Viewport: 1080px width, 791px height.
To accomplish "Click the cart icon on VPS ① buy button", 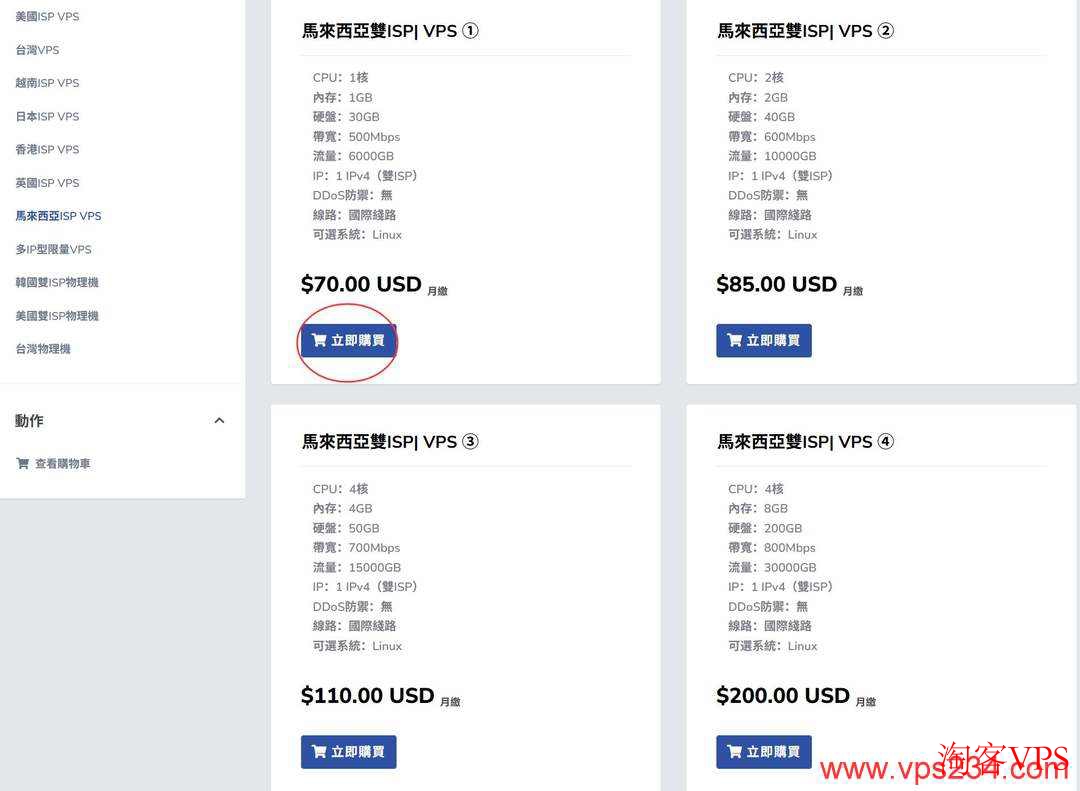I will pos(318,339).
